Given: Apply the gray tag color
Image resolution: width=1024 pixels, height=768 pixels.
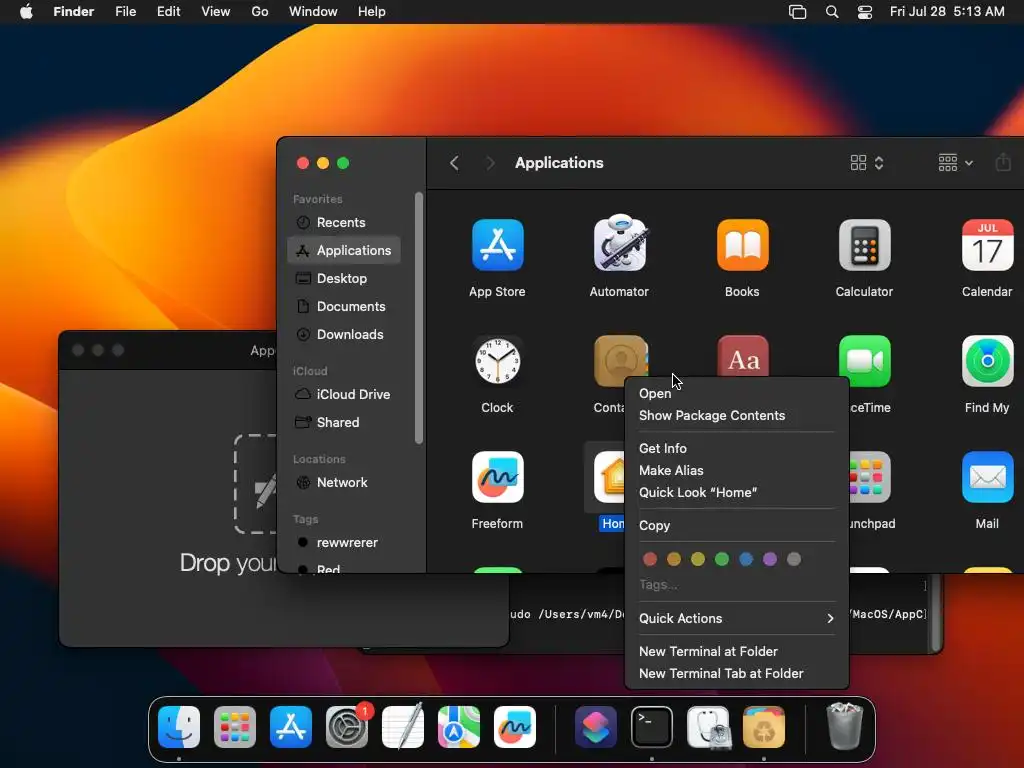Looking at the screenshot, I should pyautogui.click(x=793, y=559).
